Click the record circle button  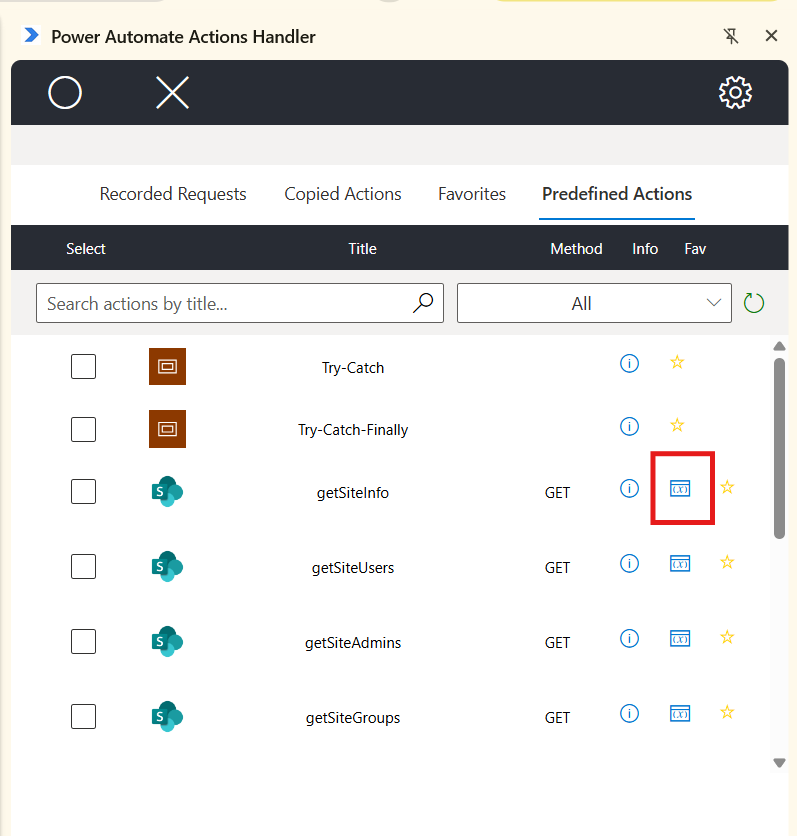click(x=65, y=93)
